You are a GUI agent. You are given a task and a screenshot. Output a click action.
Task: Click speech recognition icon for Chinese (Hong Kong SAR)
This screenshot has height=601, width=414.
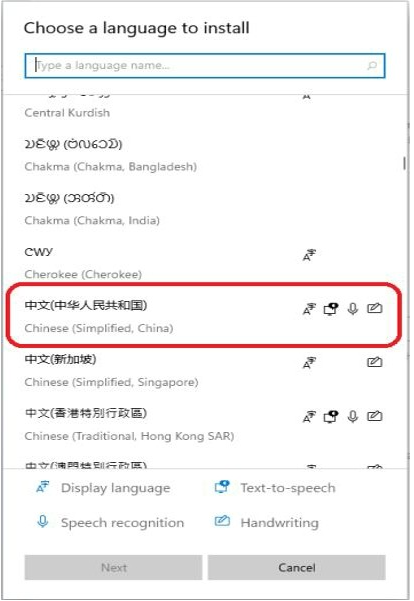point(353,416)
